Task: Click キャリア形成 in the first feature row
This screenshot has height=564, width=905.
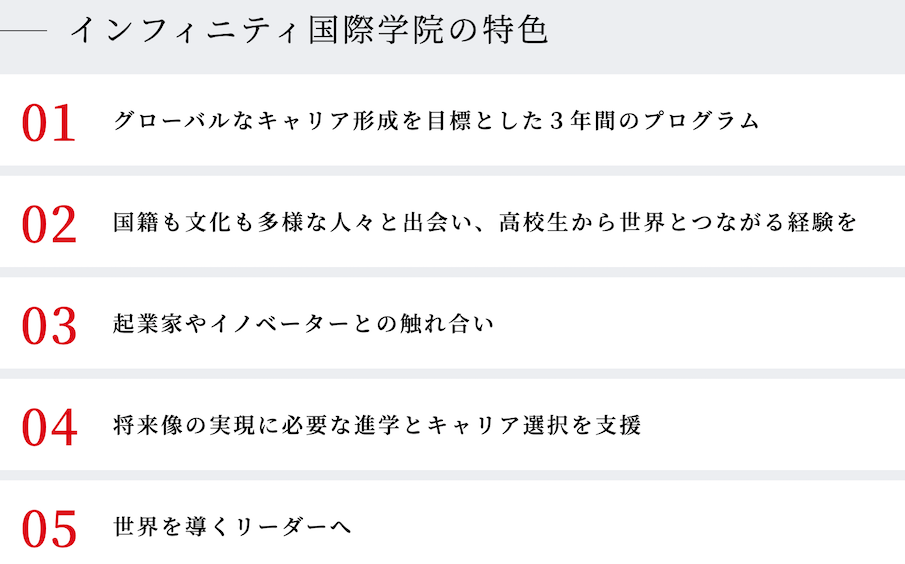Action: pos(327,121)
